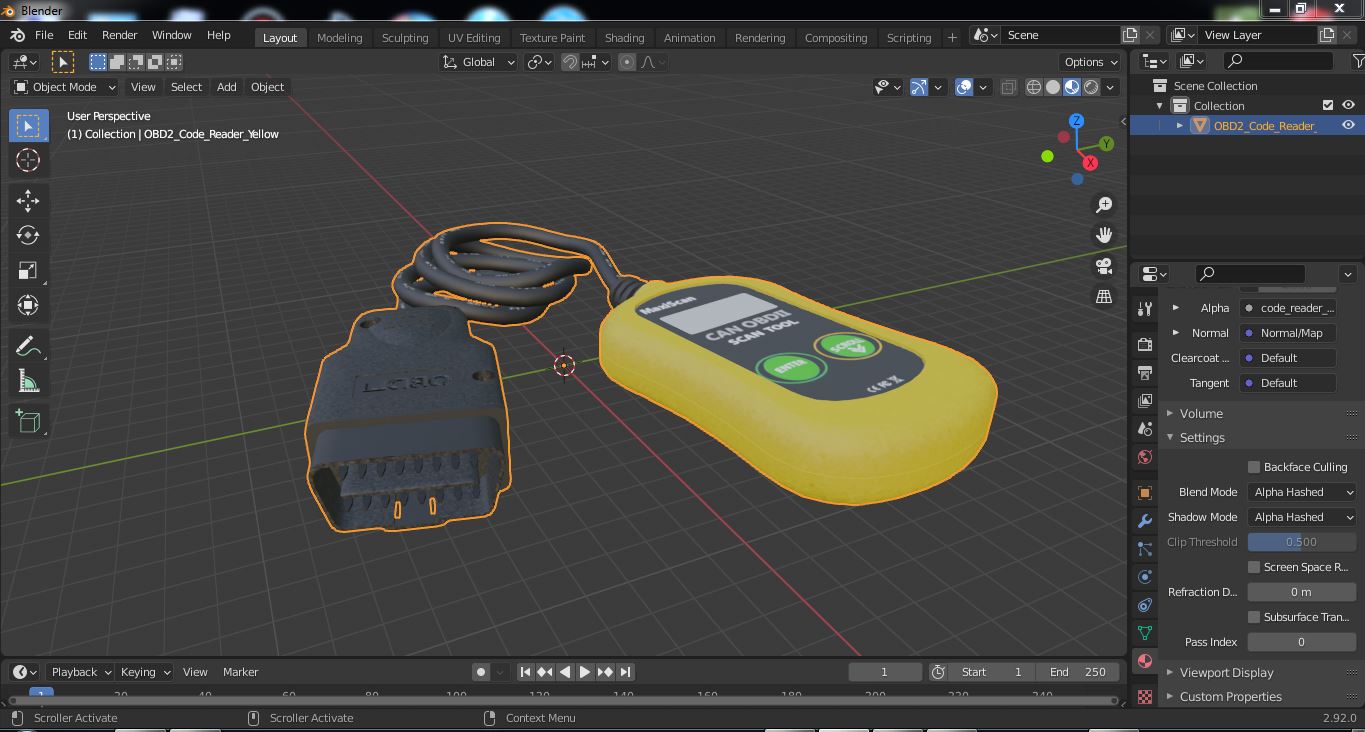
Task: Open the Shadow Mode Alpha Hashed dropdown
Action: tap(1301, 517)
